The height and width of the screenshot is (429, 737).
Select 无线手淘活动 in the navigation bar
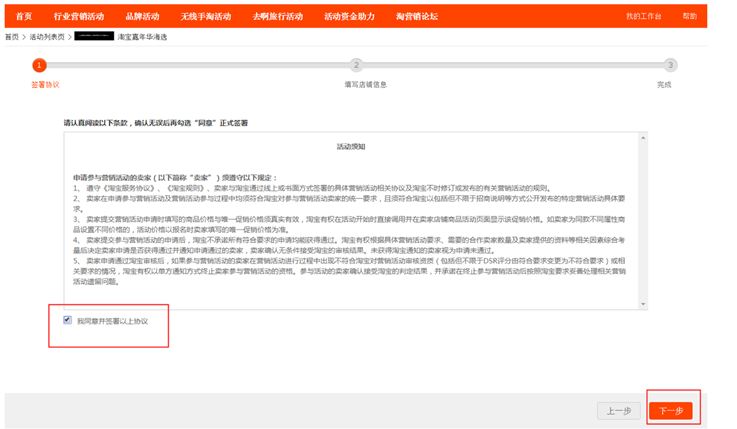coord(205,16)
